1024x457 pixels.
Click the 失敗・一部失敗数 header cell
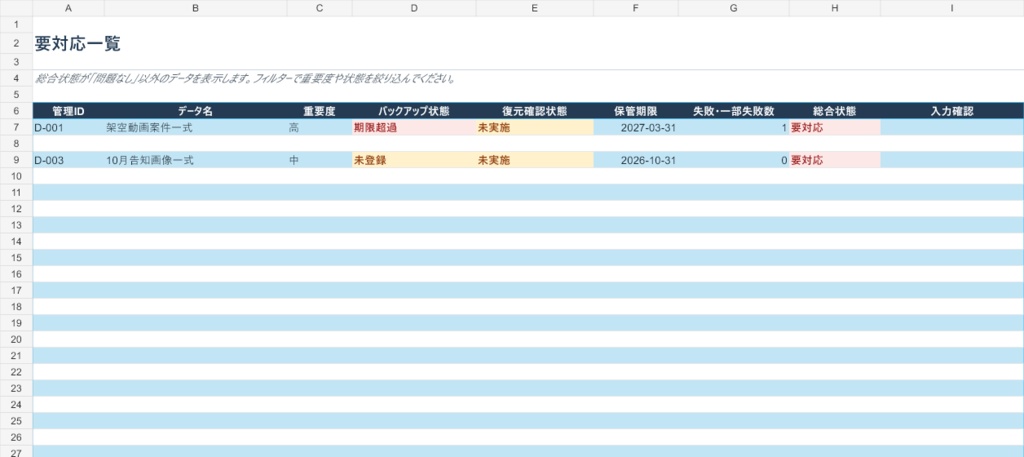pos(734,111)
